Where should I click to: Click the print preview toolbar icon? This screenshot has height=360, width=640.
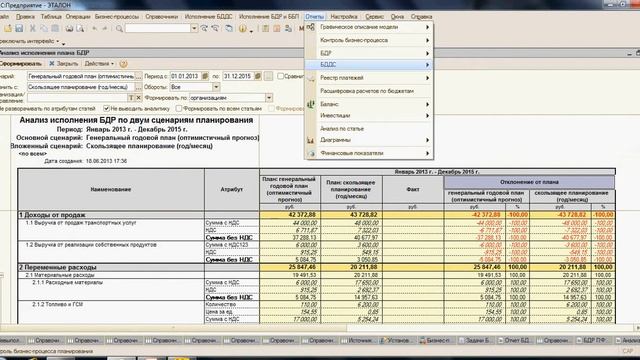click(x=80, y=29)
